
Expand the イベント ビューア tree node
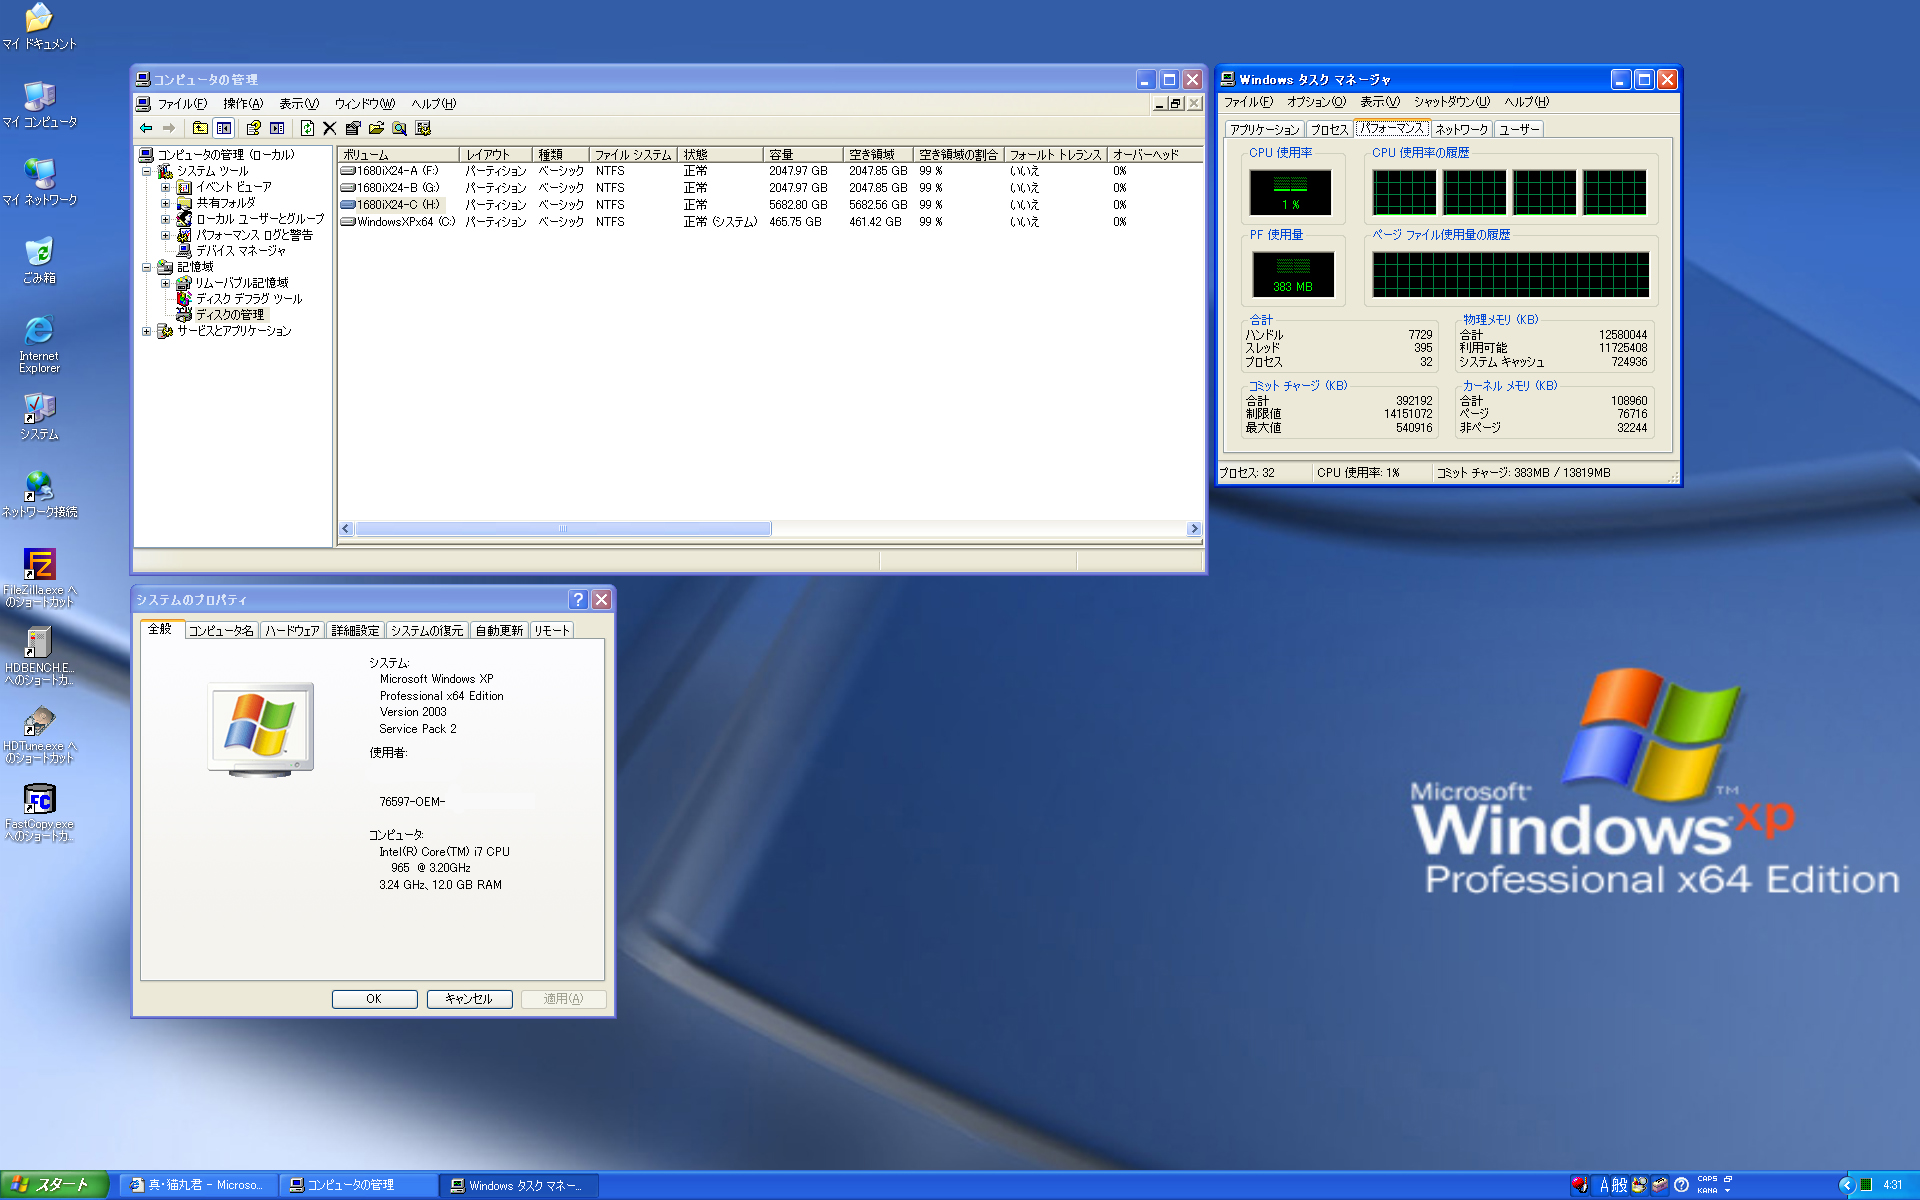point(165,187)
